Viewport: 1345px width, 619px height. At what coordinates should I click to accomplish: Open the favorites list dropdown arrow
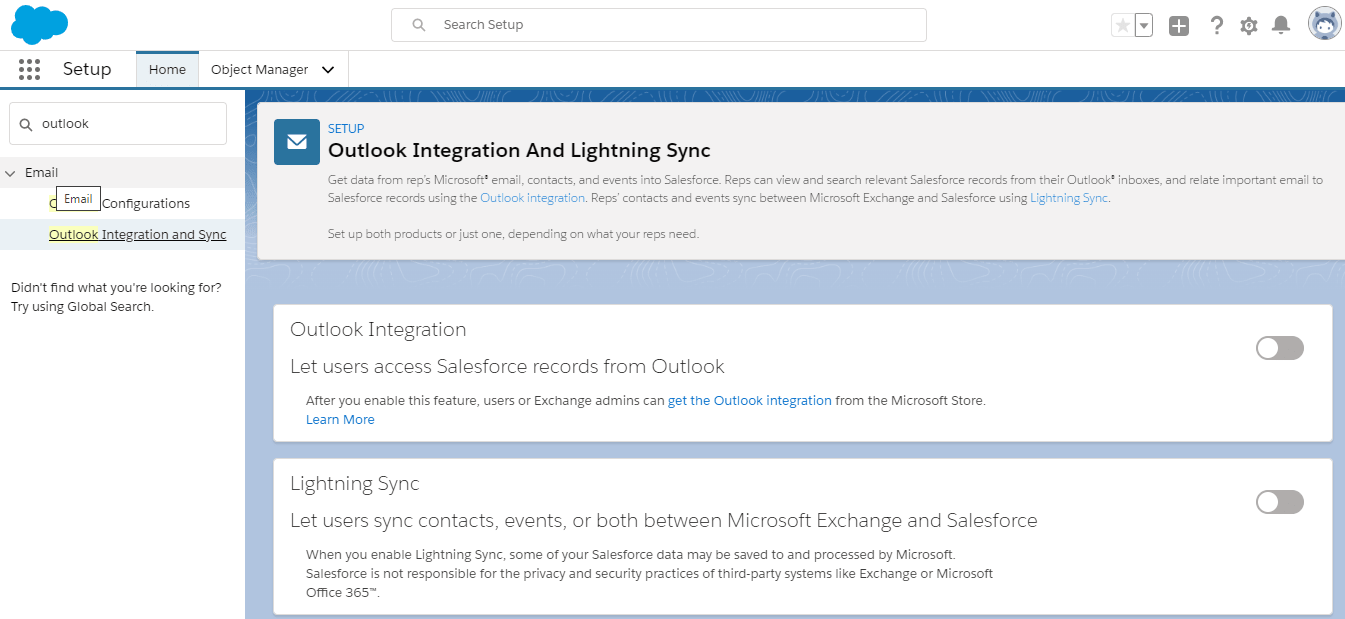coord(1143,25)
